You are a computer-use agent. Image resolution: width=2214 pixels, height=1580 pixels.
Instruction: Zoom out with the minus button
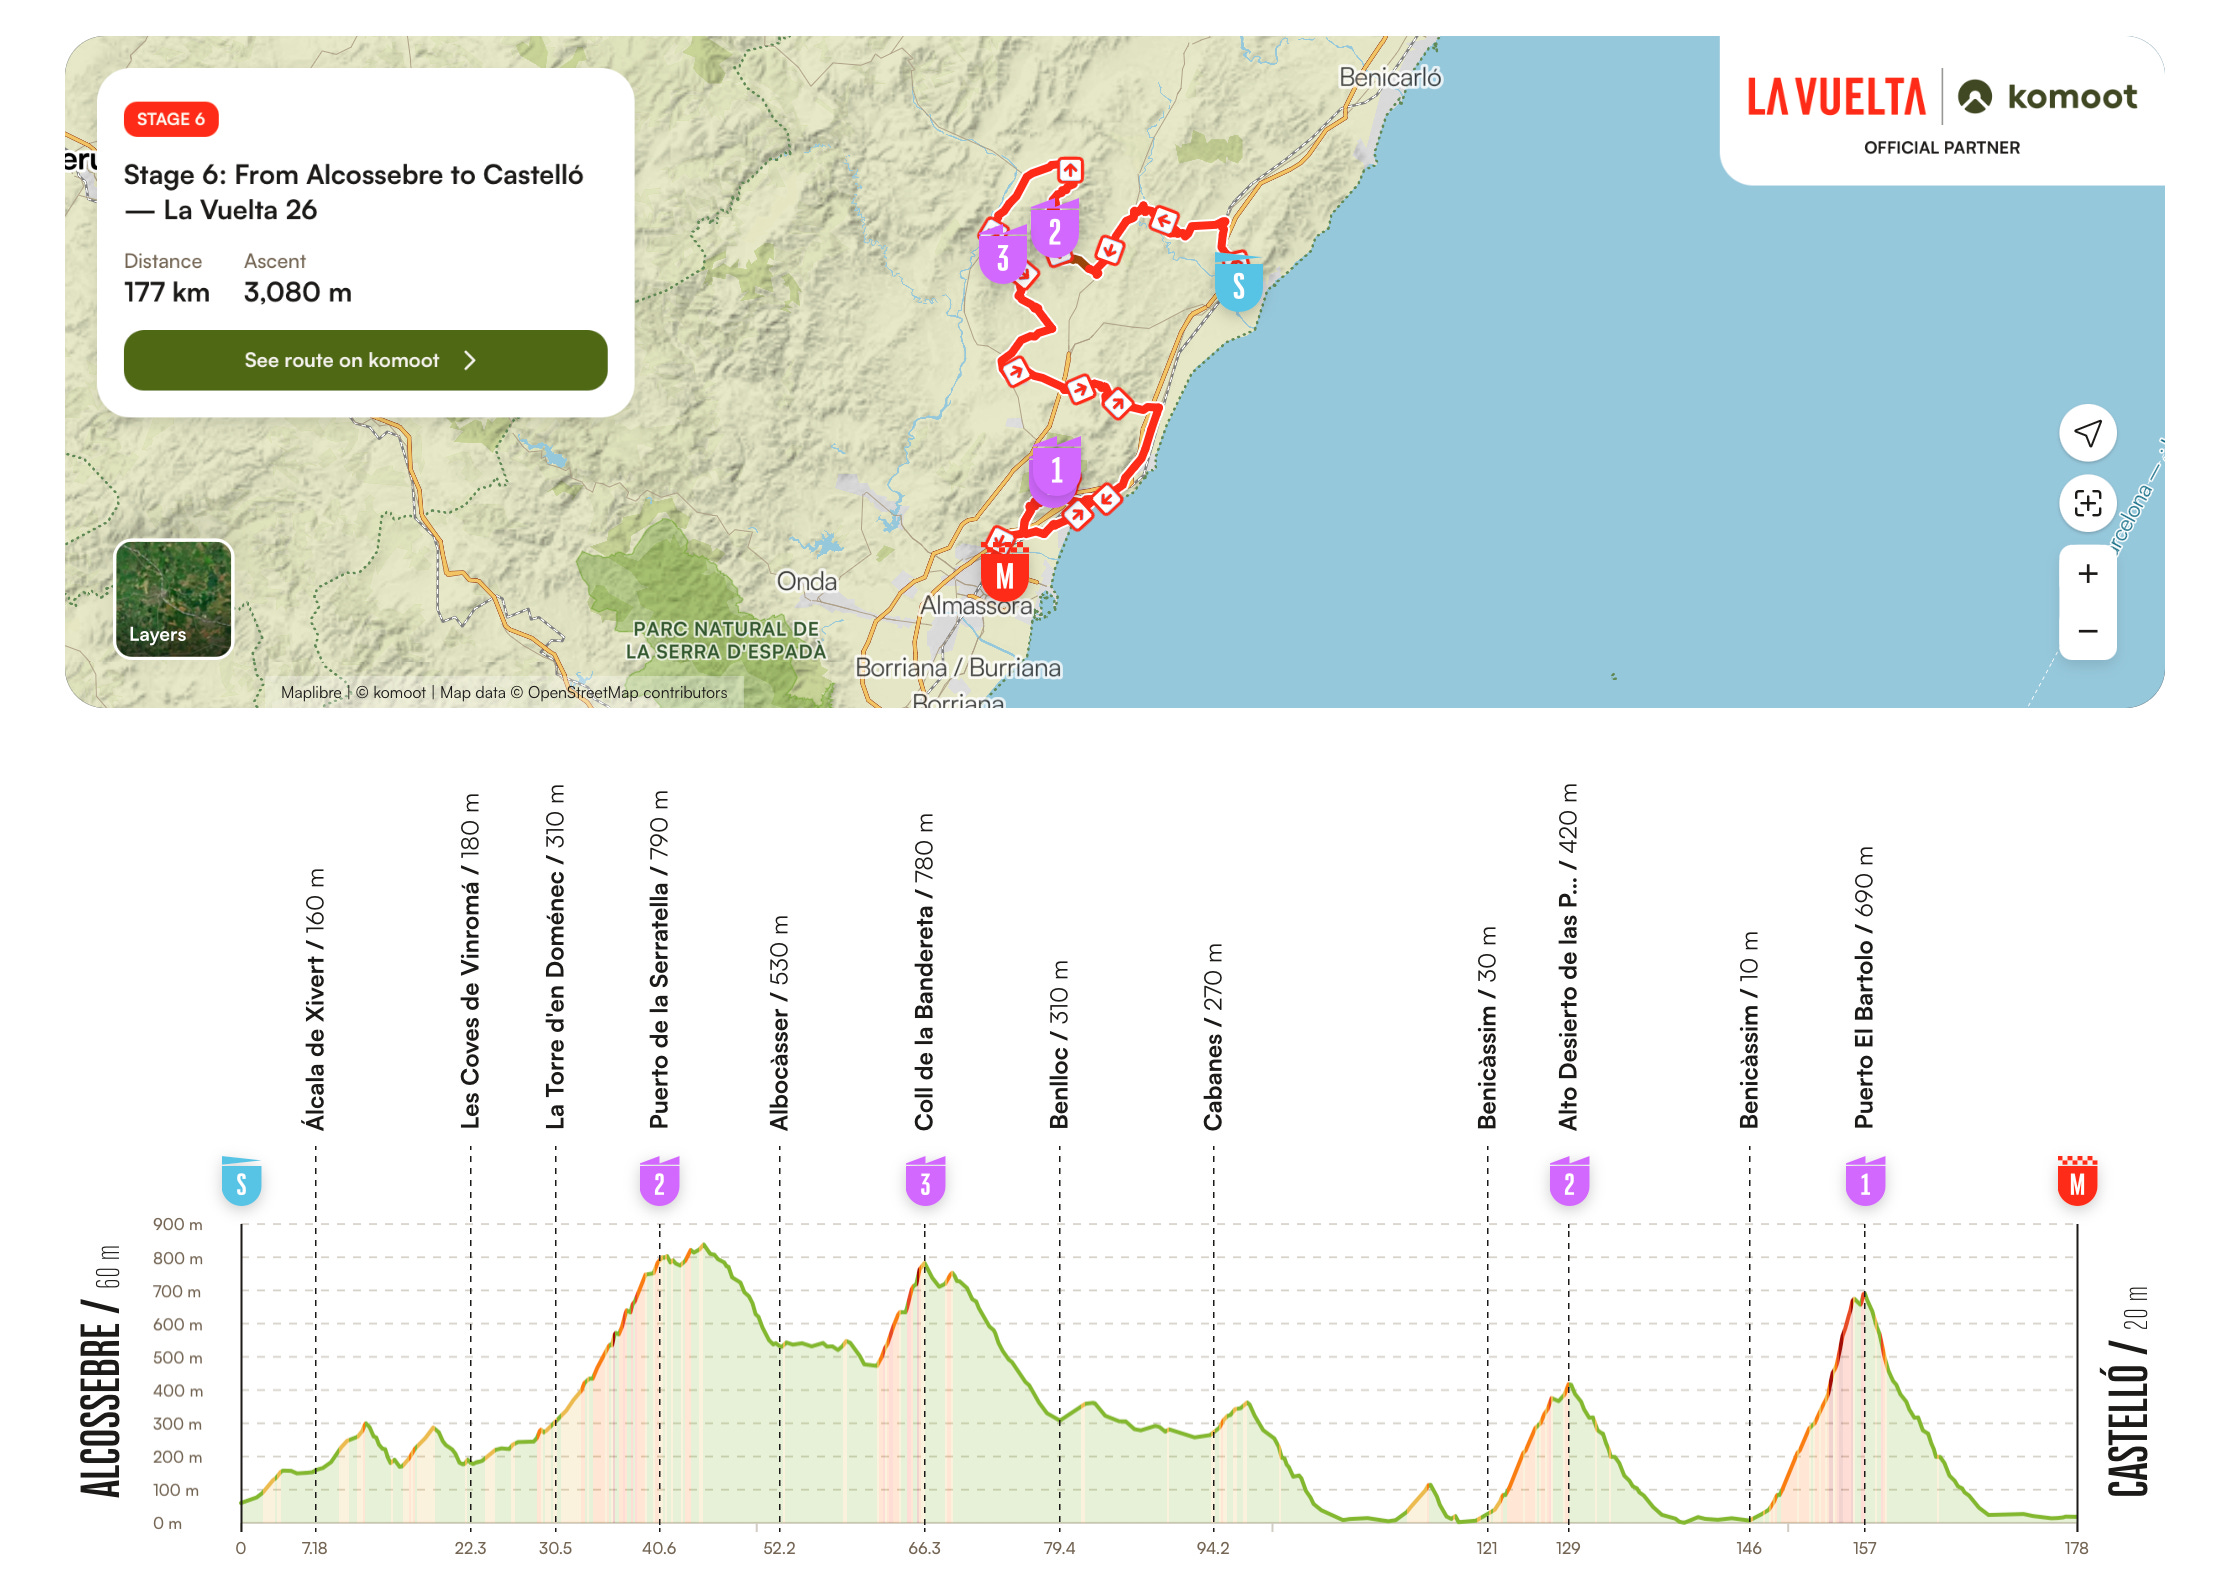[x=2087, y=631]
